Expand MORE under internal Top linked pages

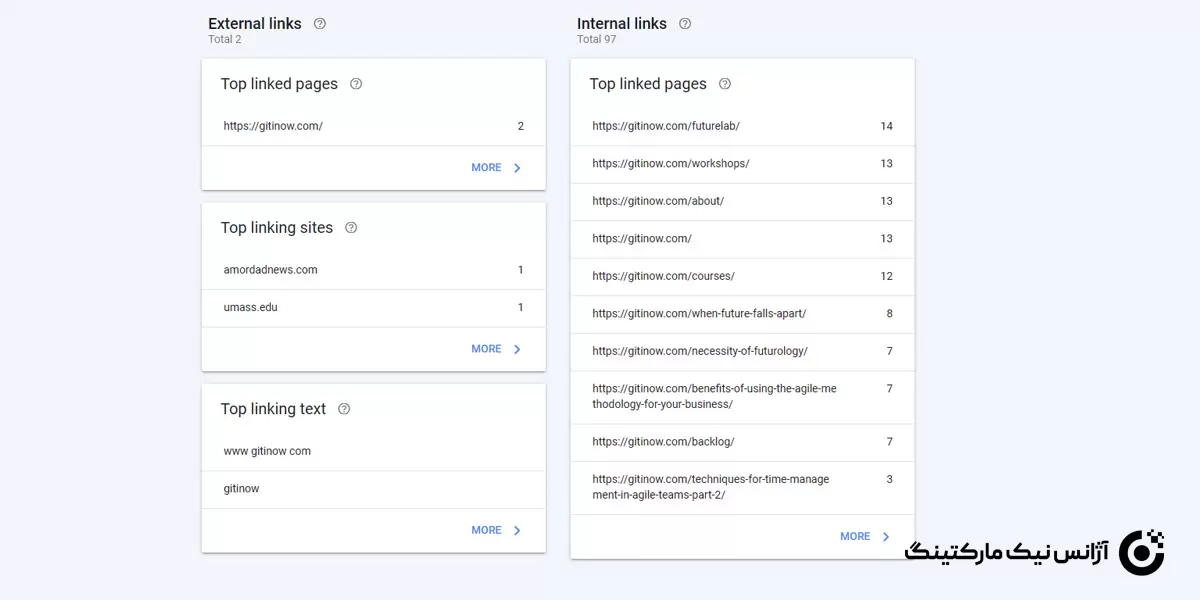point(866,536)
